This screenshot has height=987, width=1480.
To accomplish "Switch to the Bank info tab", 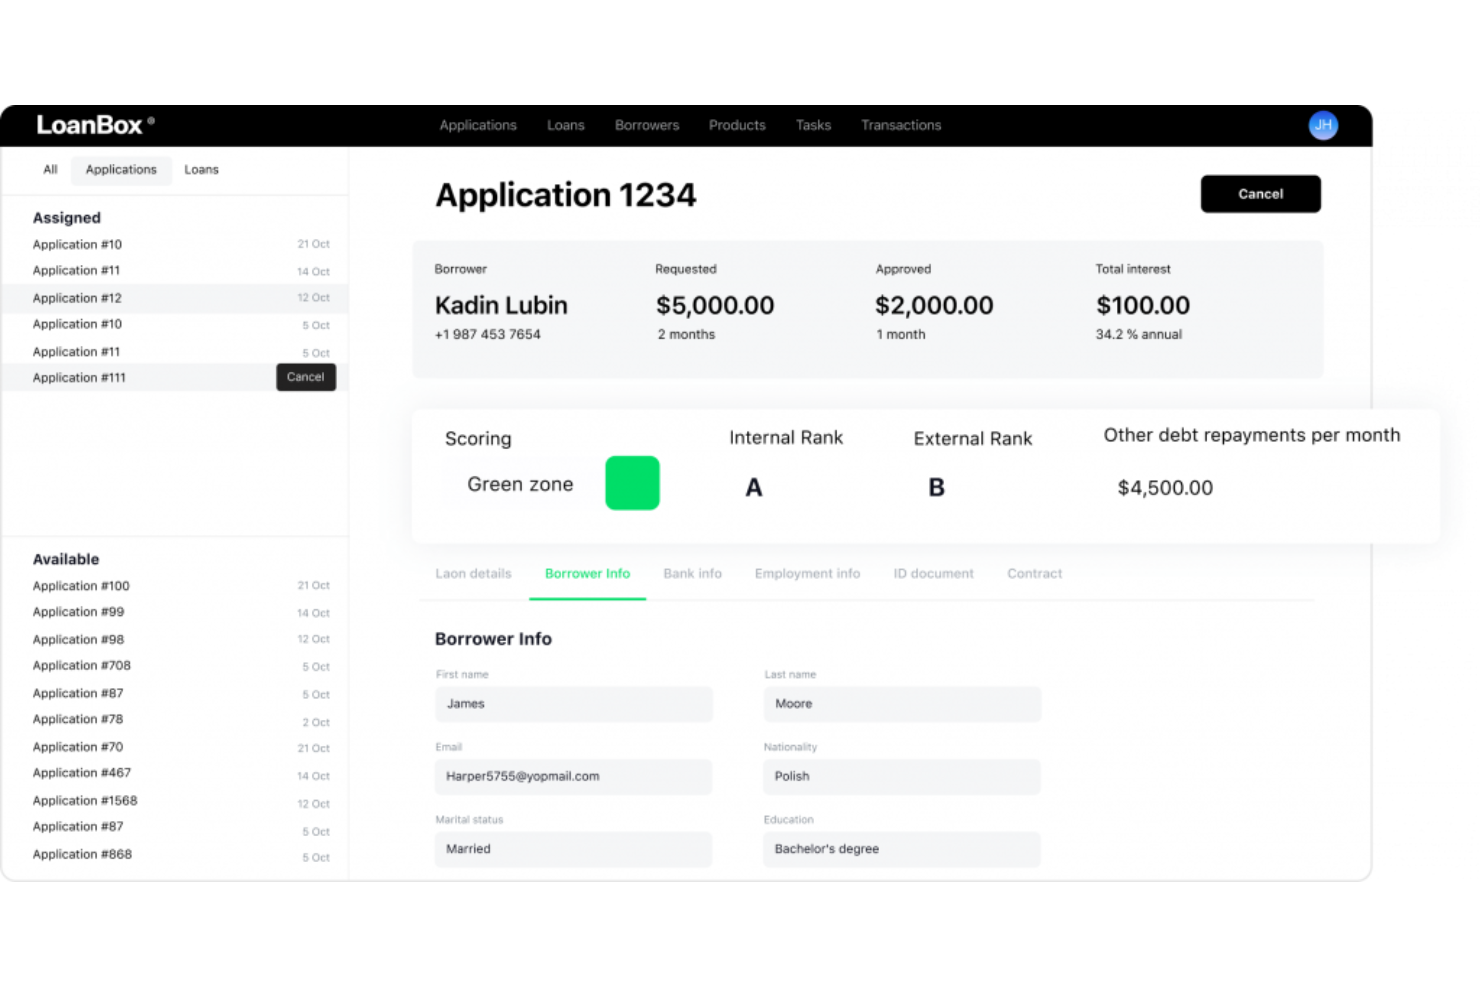I will click(x=692, y=573).
